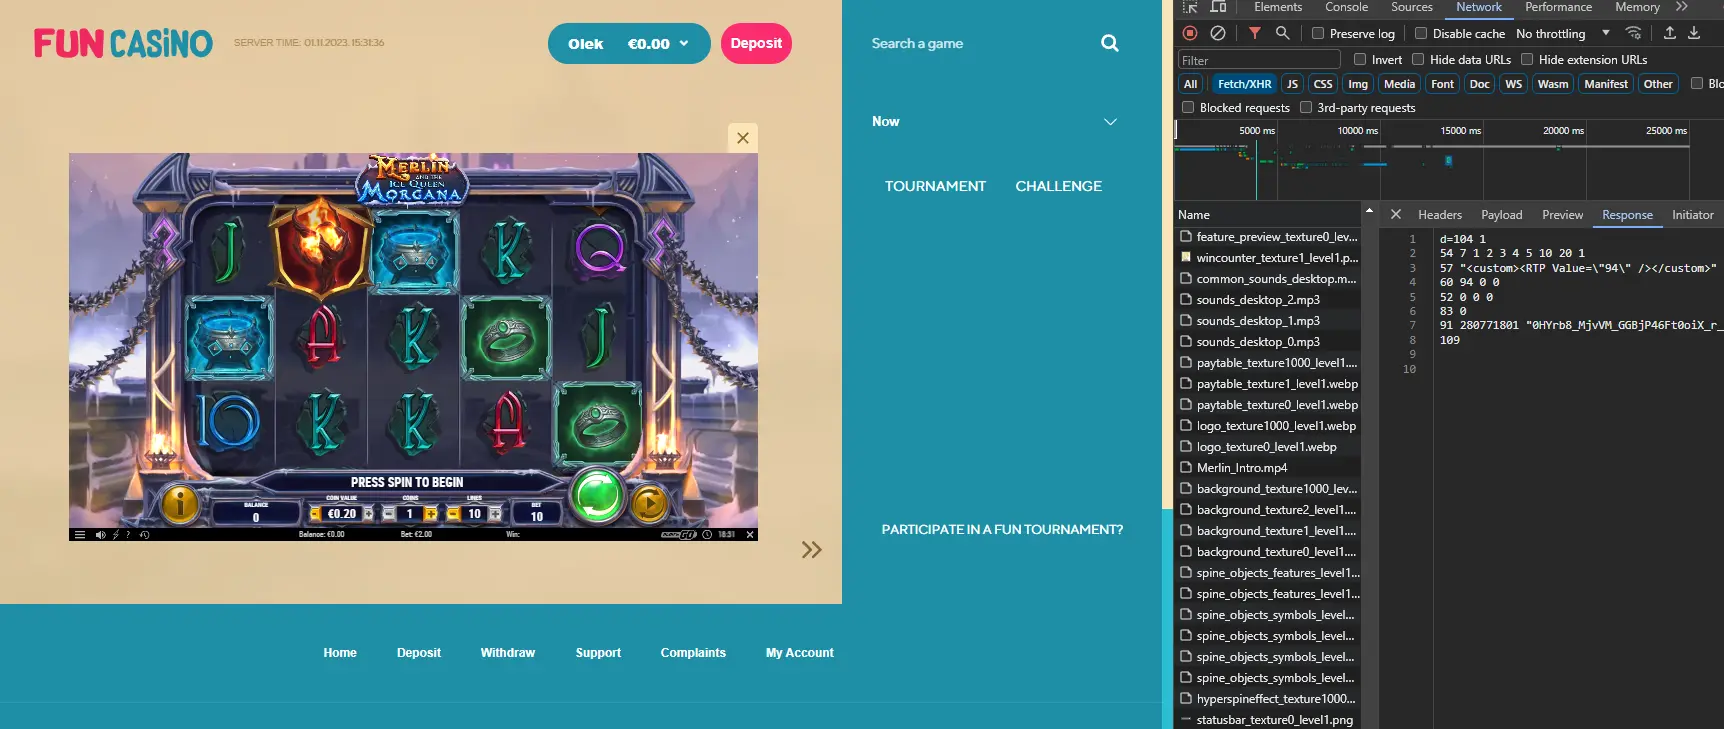This screenshot has width=1724, height=729.
Task: Close the game with bottom-bar X
Action: point(750,535)
